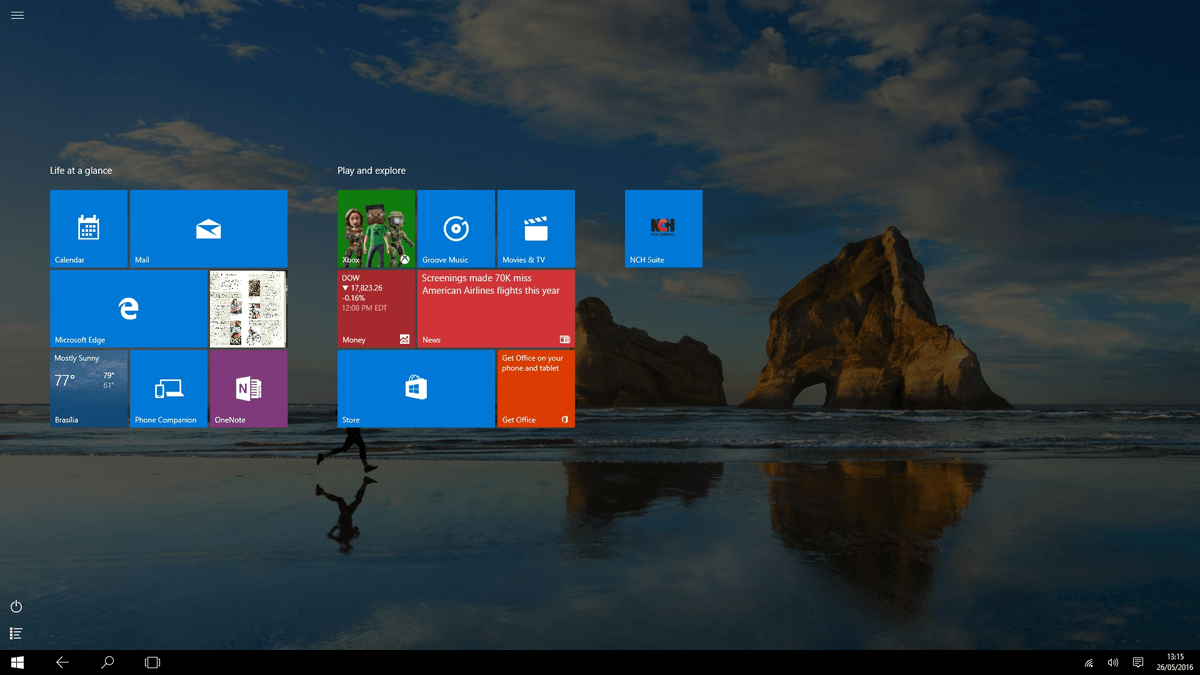Viewport: 1200px width, 675px height.
Task: Open the Action Center in the system tray
Action: pyautogui.click(x=1138, y=662)
